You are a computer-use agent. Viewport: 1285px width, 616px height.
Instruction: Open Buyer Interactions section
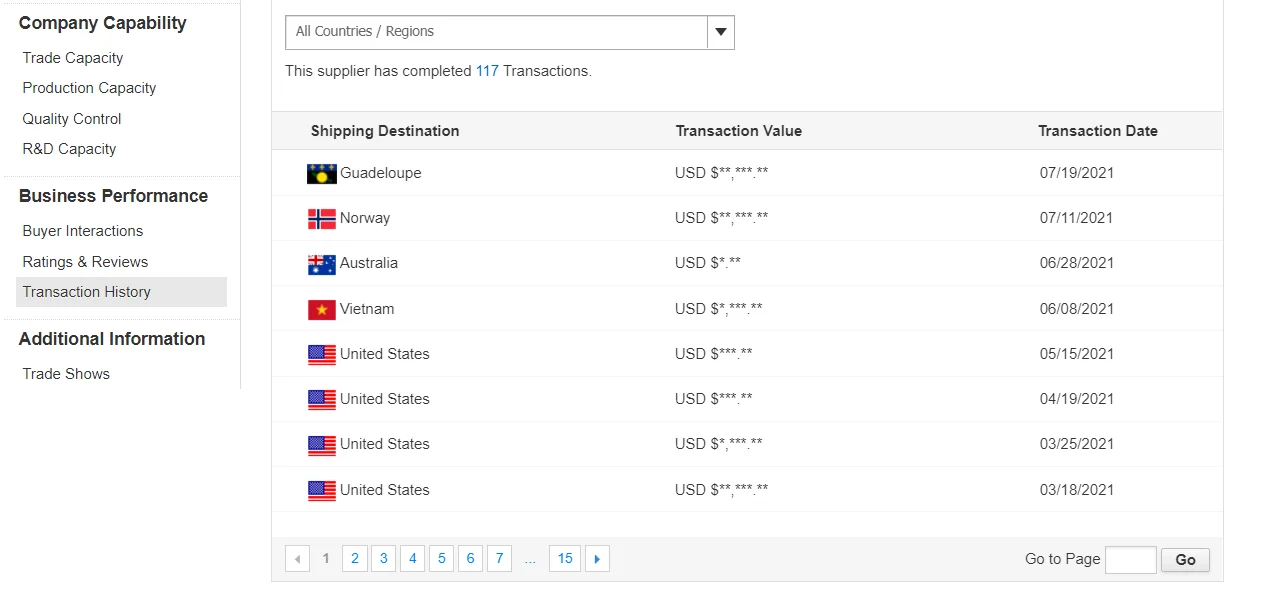pos(83,231)
